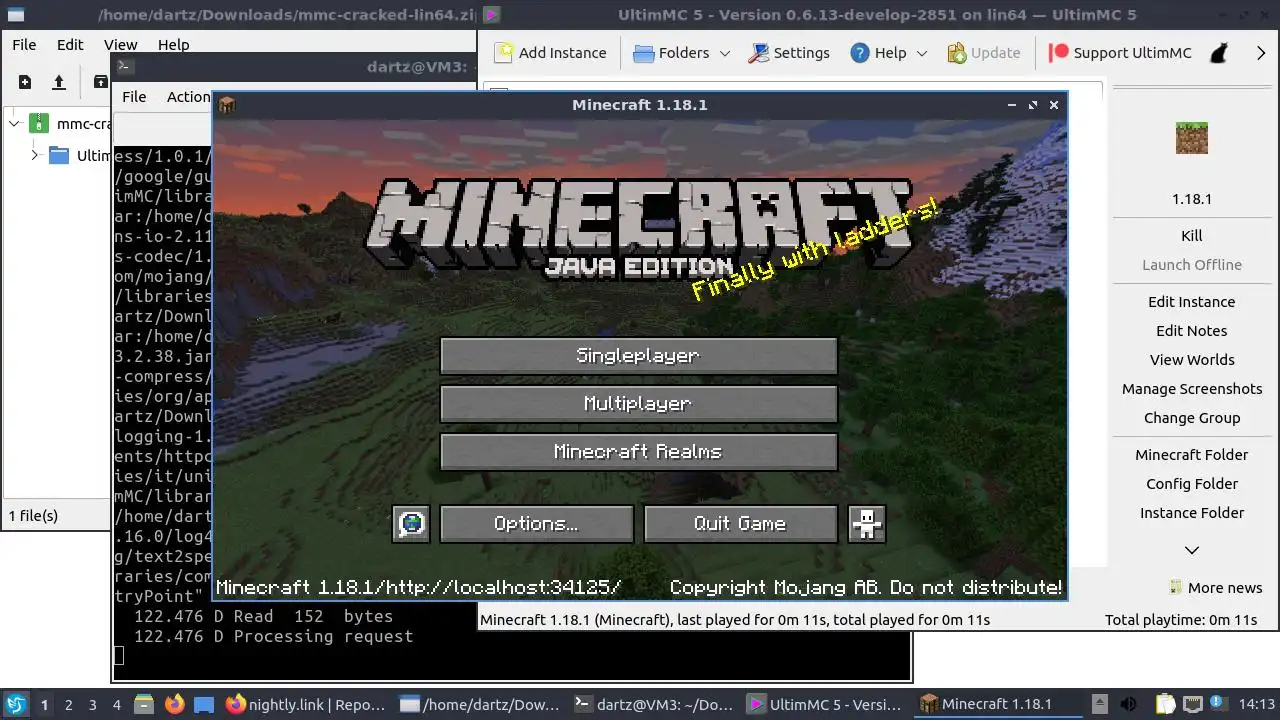Open the Multiplayer menu
Image resolution: width=1280 pixels, height=720 pixels.
click(x=638, y=404)
